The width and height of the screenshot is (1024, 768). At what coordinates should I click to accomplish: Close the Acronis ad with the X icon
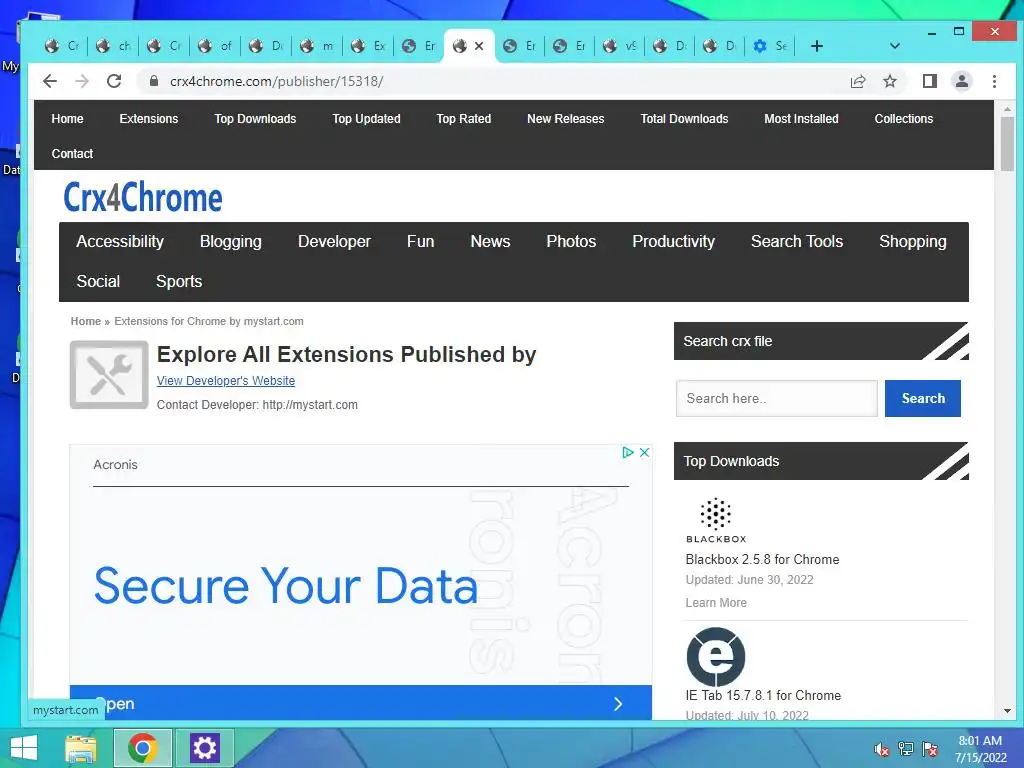tap(644, 452)
